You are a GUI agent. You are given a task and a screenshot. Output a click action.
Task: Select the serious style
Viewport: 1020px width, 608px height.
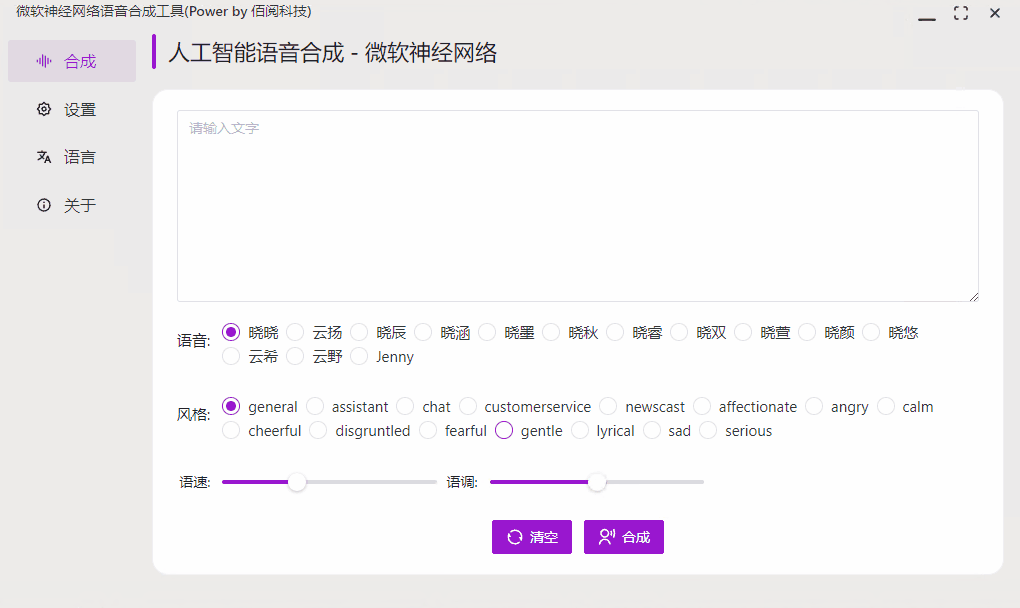pyautogui.click(x=708, y=430)
